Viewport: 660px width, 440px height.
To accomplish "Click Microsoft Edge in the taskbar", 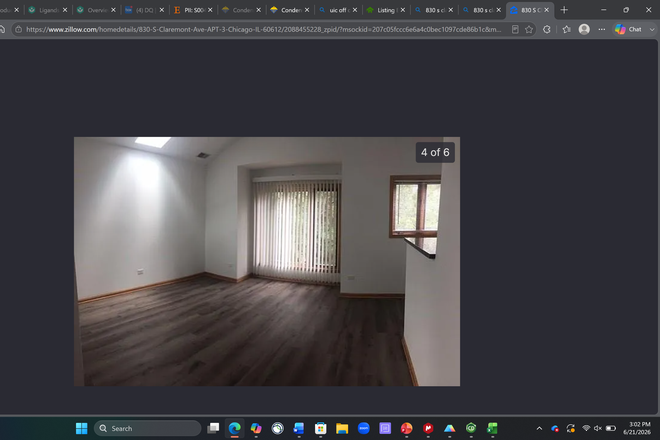I will (x=234, y=428).
